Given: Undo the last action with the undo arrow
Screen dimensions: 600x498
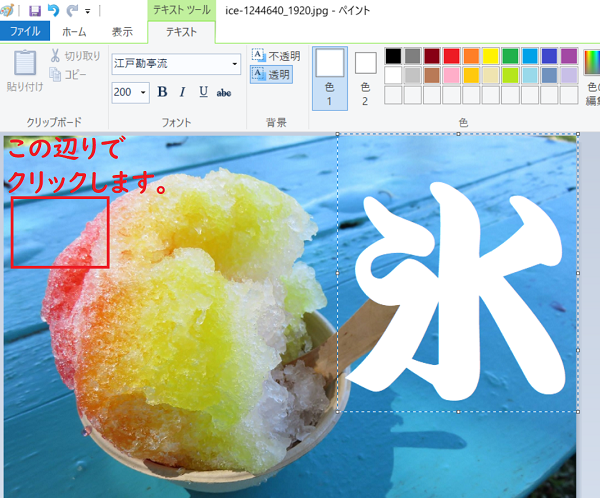Looking at the screenshot, I should tap(54, 10).
